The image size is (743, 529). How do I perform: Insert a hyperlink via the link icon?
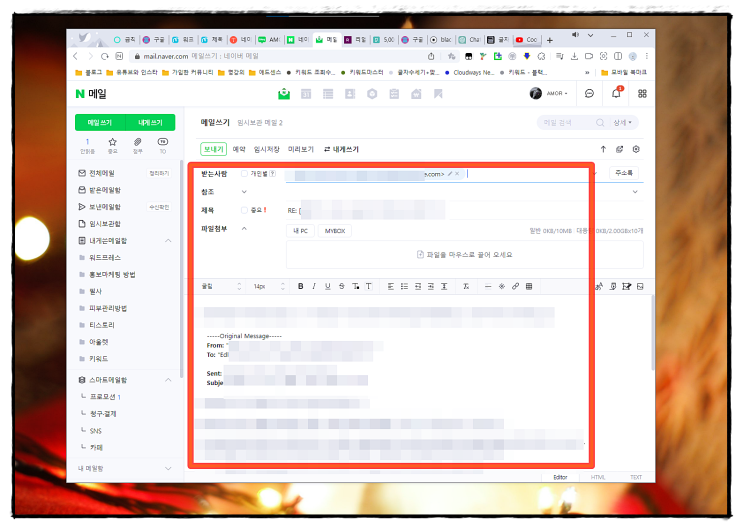(515, 286)
